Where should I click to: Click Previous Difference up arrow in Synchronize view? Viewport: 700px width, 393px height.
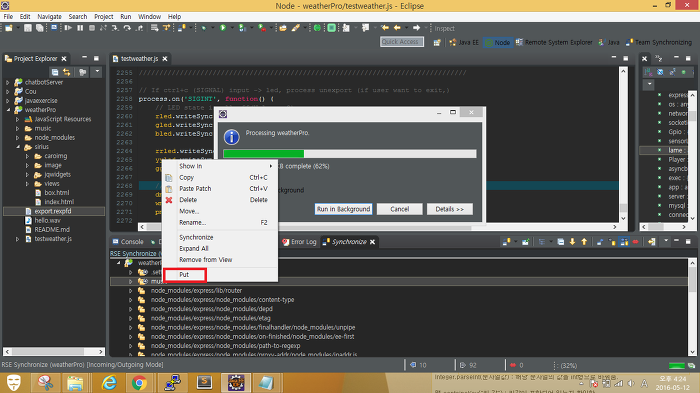tap(584, 242)
